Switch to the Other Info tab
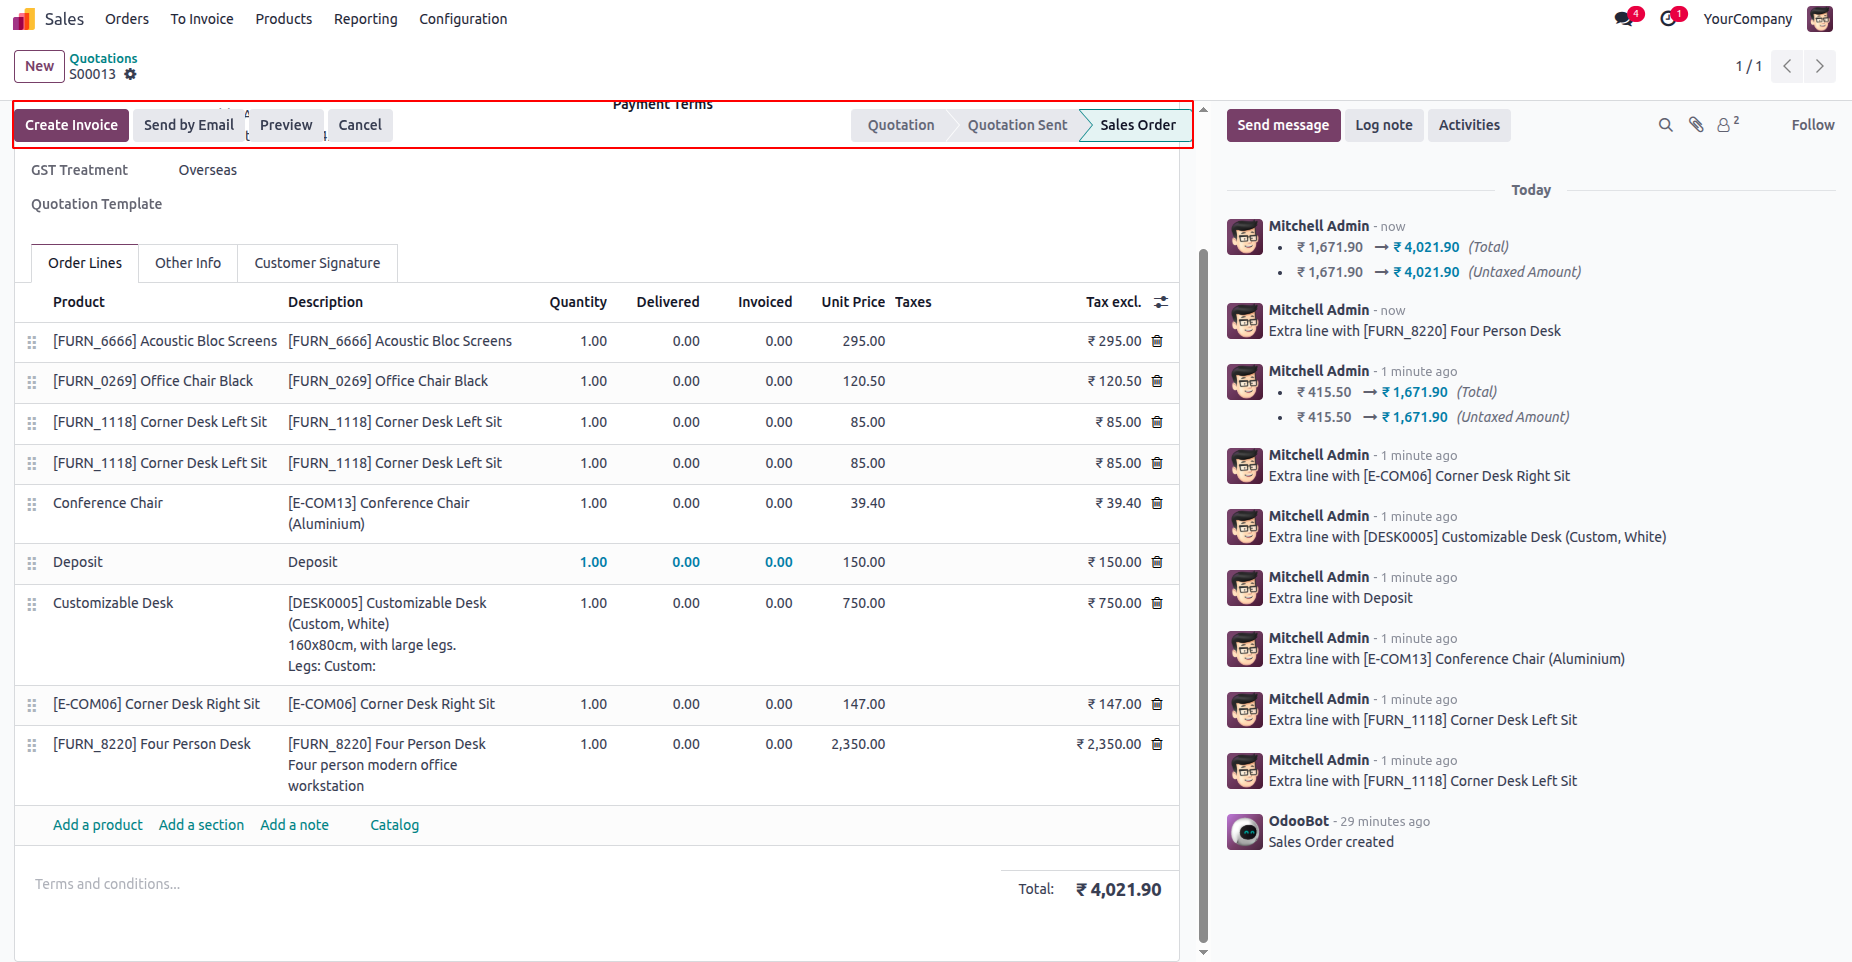Screen dimensions: 1852x962 coord(188,263)
